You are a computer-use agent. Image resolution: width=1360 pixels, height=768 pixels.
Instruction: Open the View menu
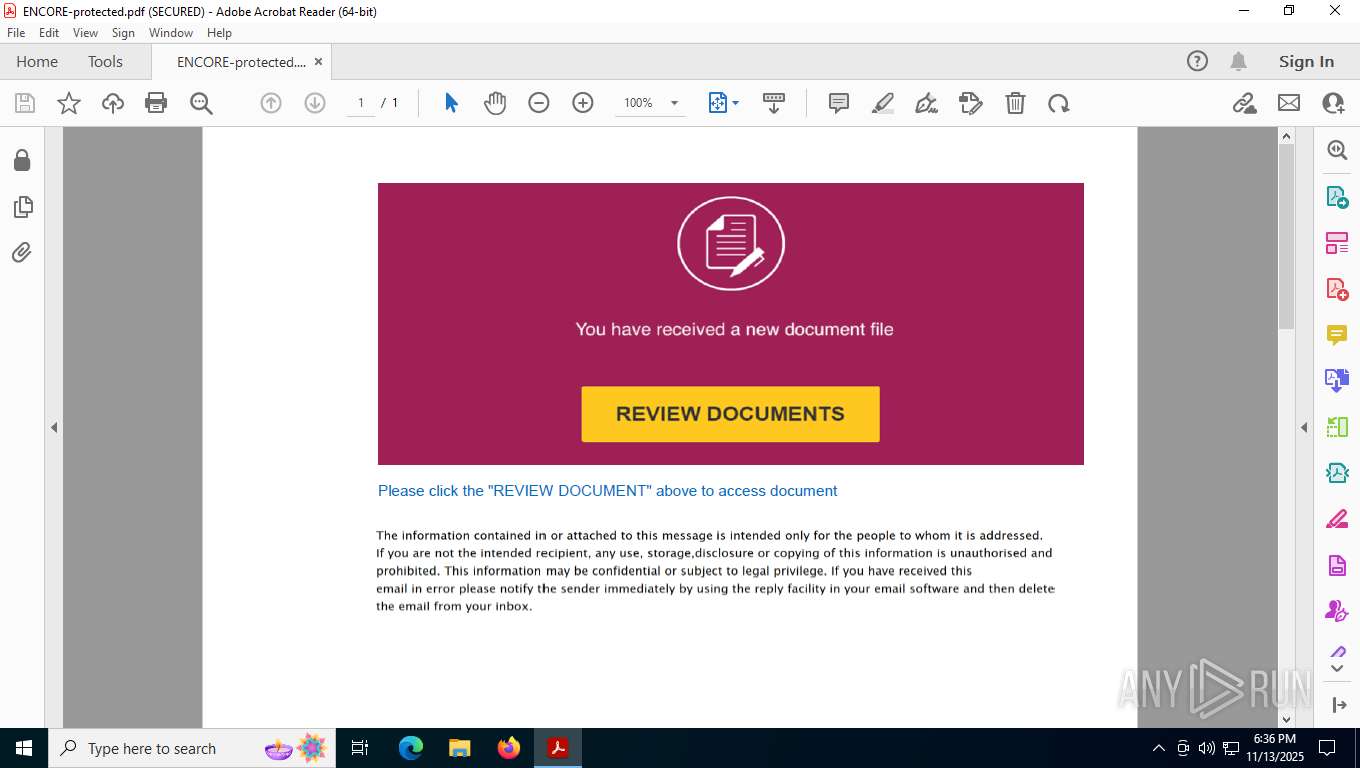(85, 33)
